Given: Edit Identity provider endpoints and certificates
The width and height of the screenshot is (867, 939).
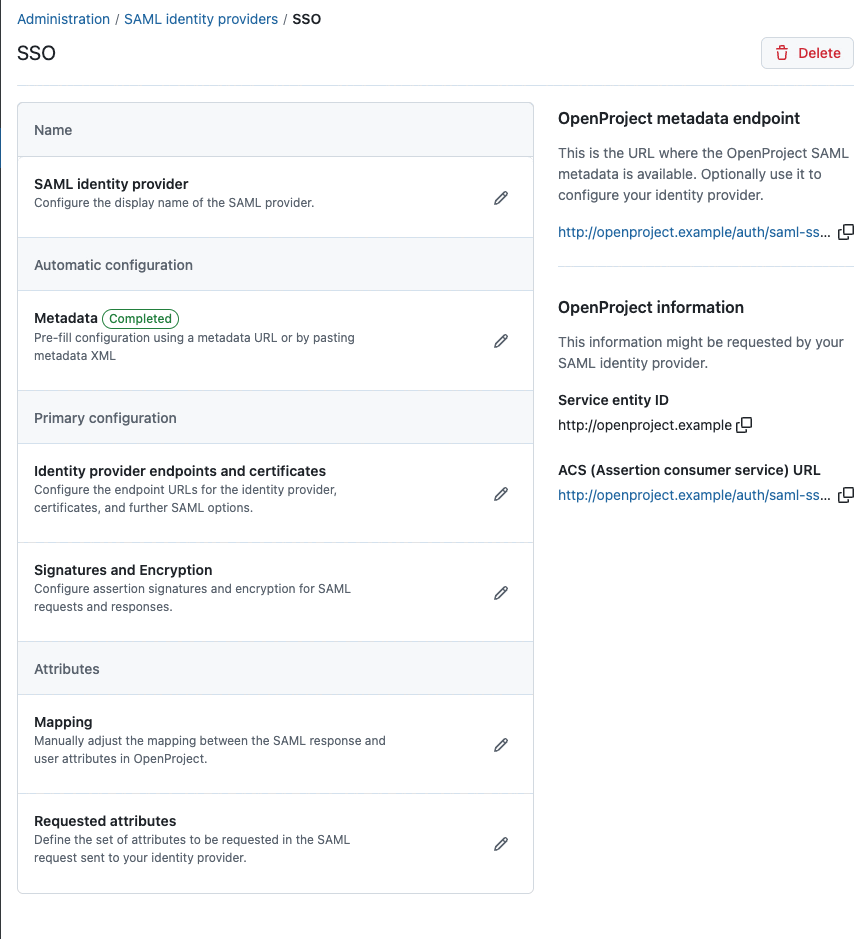Looking at the screenshot, I should (x=501, y=493).
